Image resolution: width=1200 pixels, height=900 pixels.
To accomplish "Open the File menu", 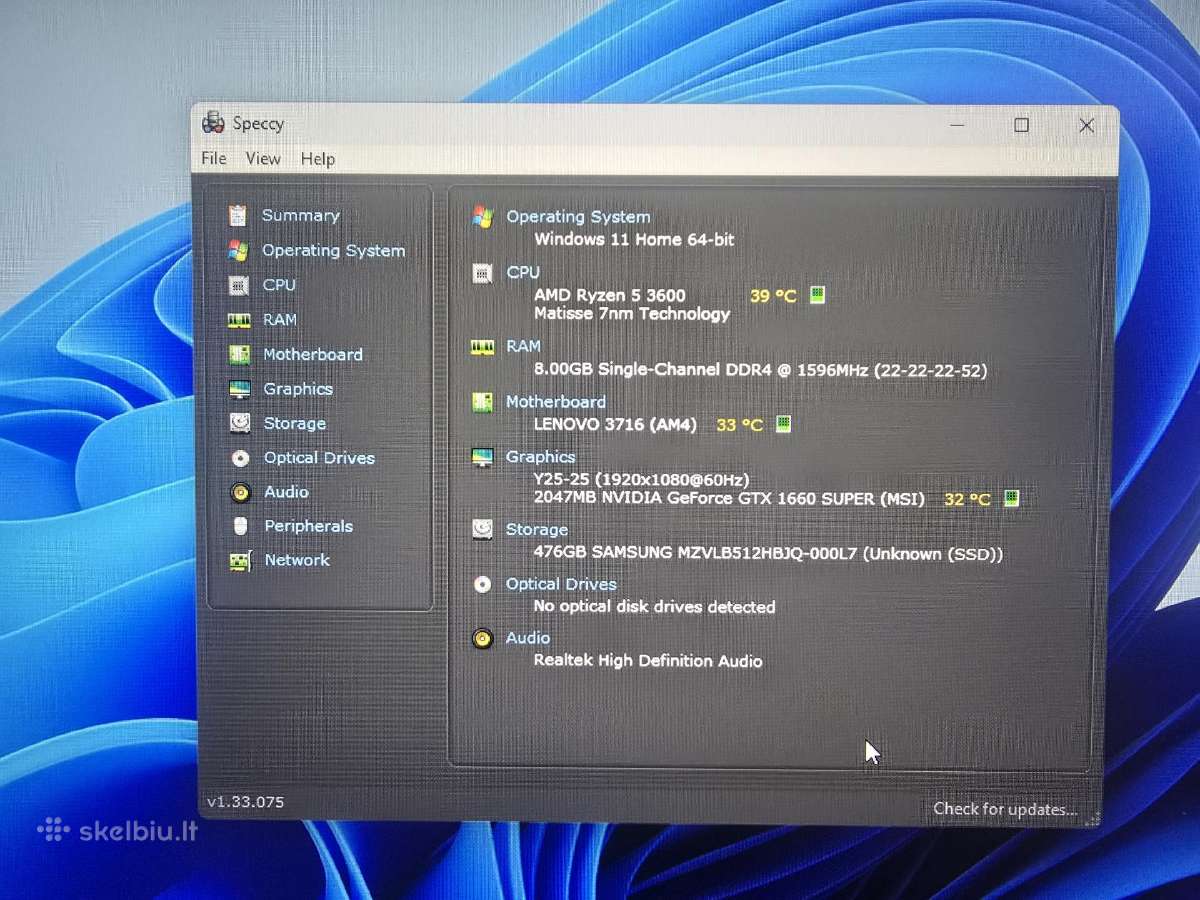I will (214, 158).
